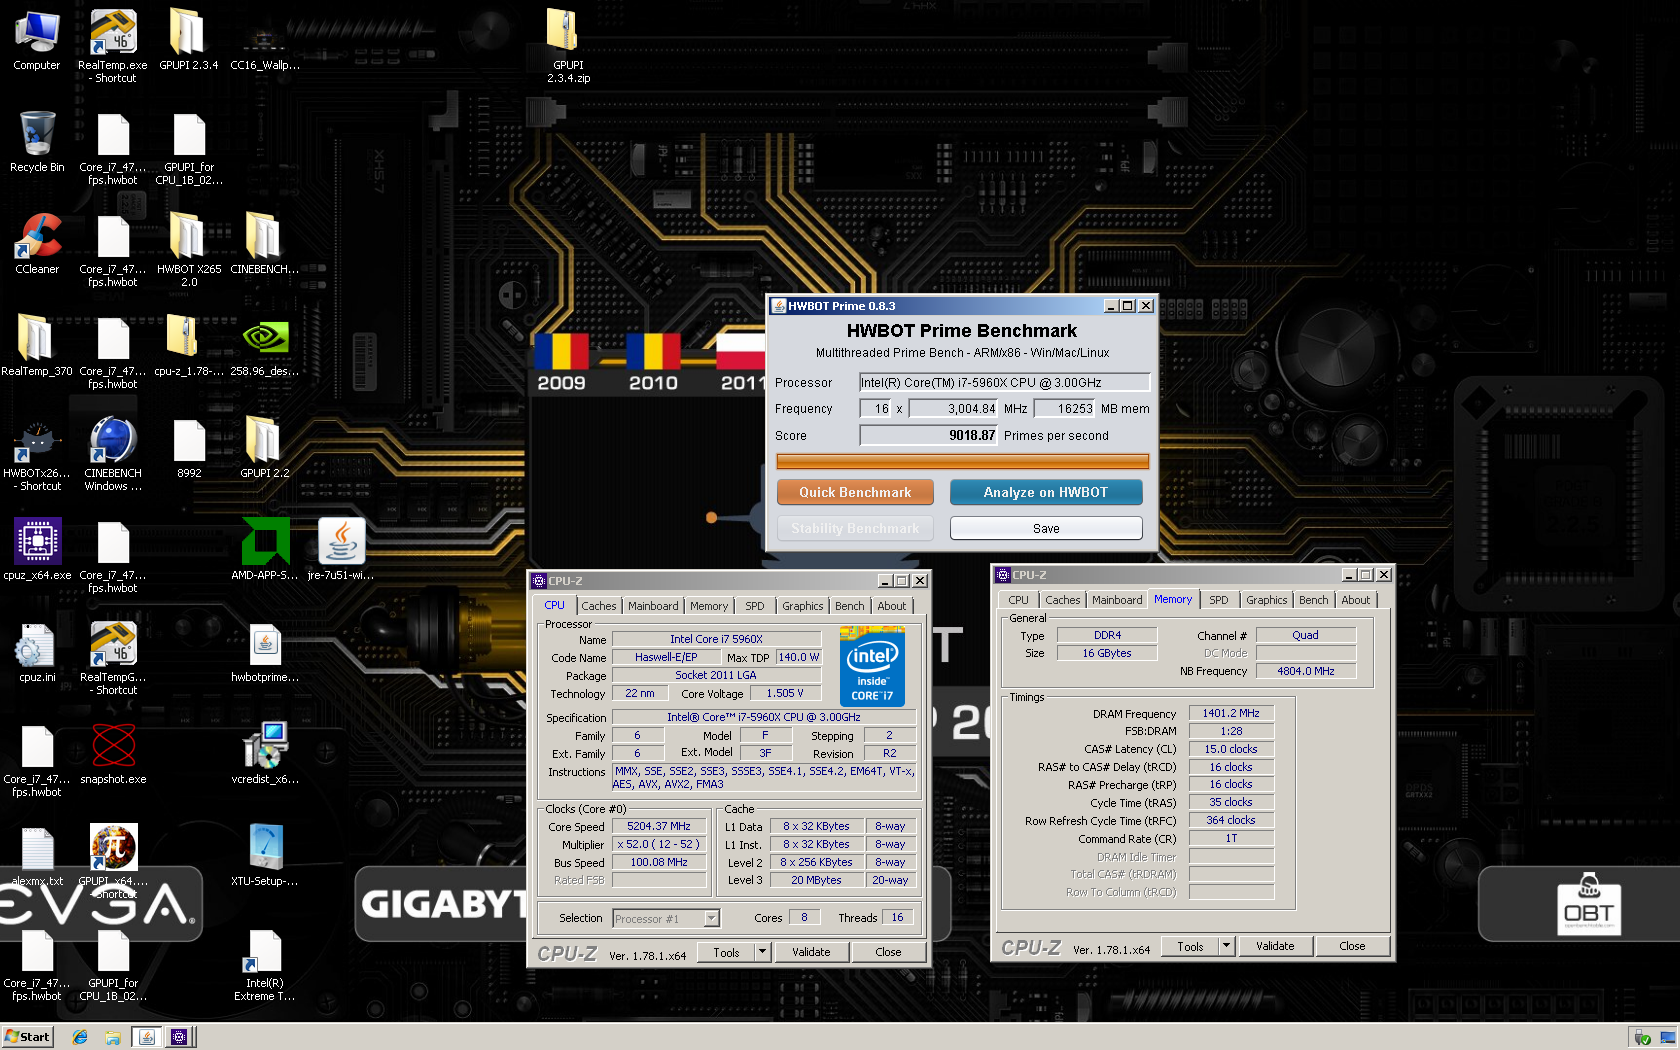Screen dimensions: 1680x1050
Task: Switch to CPU tab in right CPU-Z
Action: click(x=1018, y=600)
